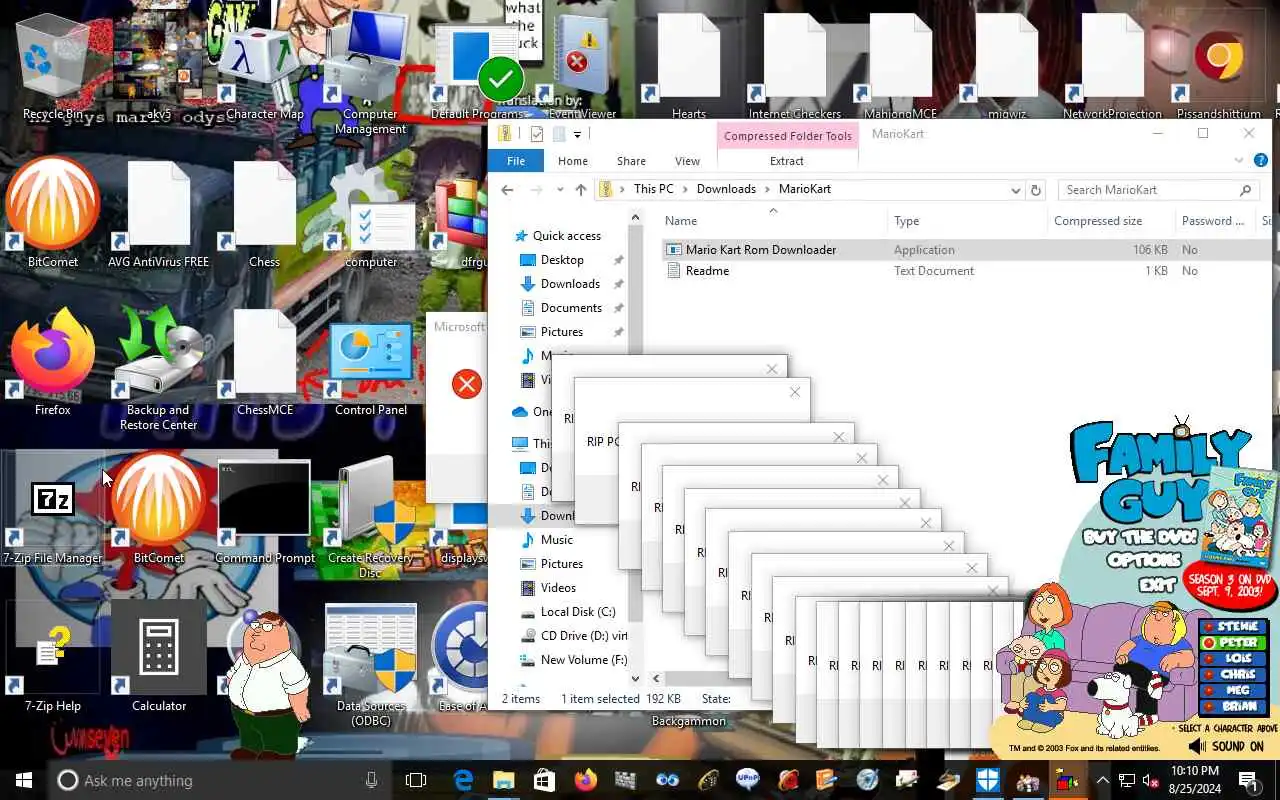Click the chevron after This PC in the address bar

(x=685, y=189)
